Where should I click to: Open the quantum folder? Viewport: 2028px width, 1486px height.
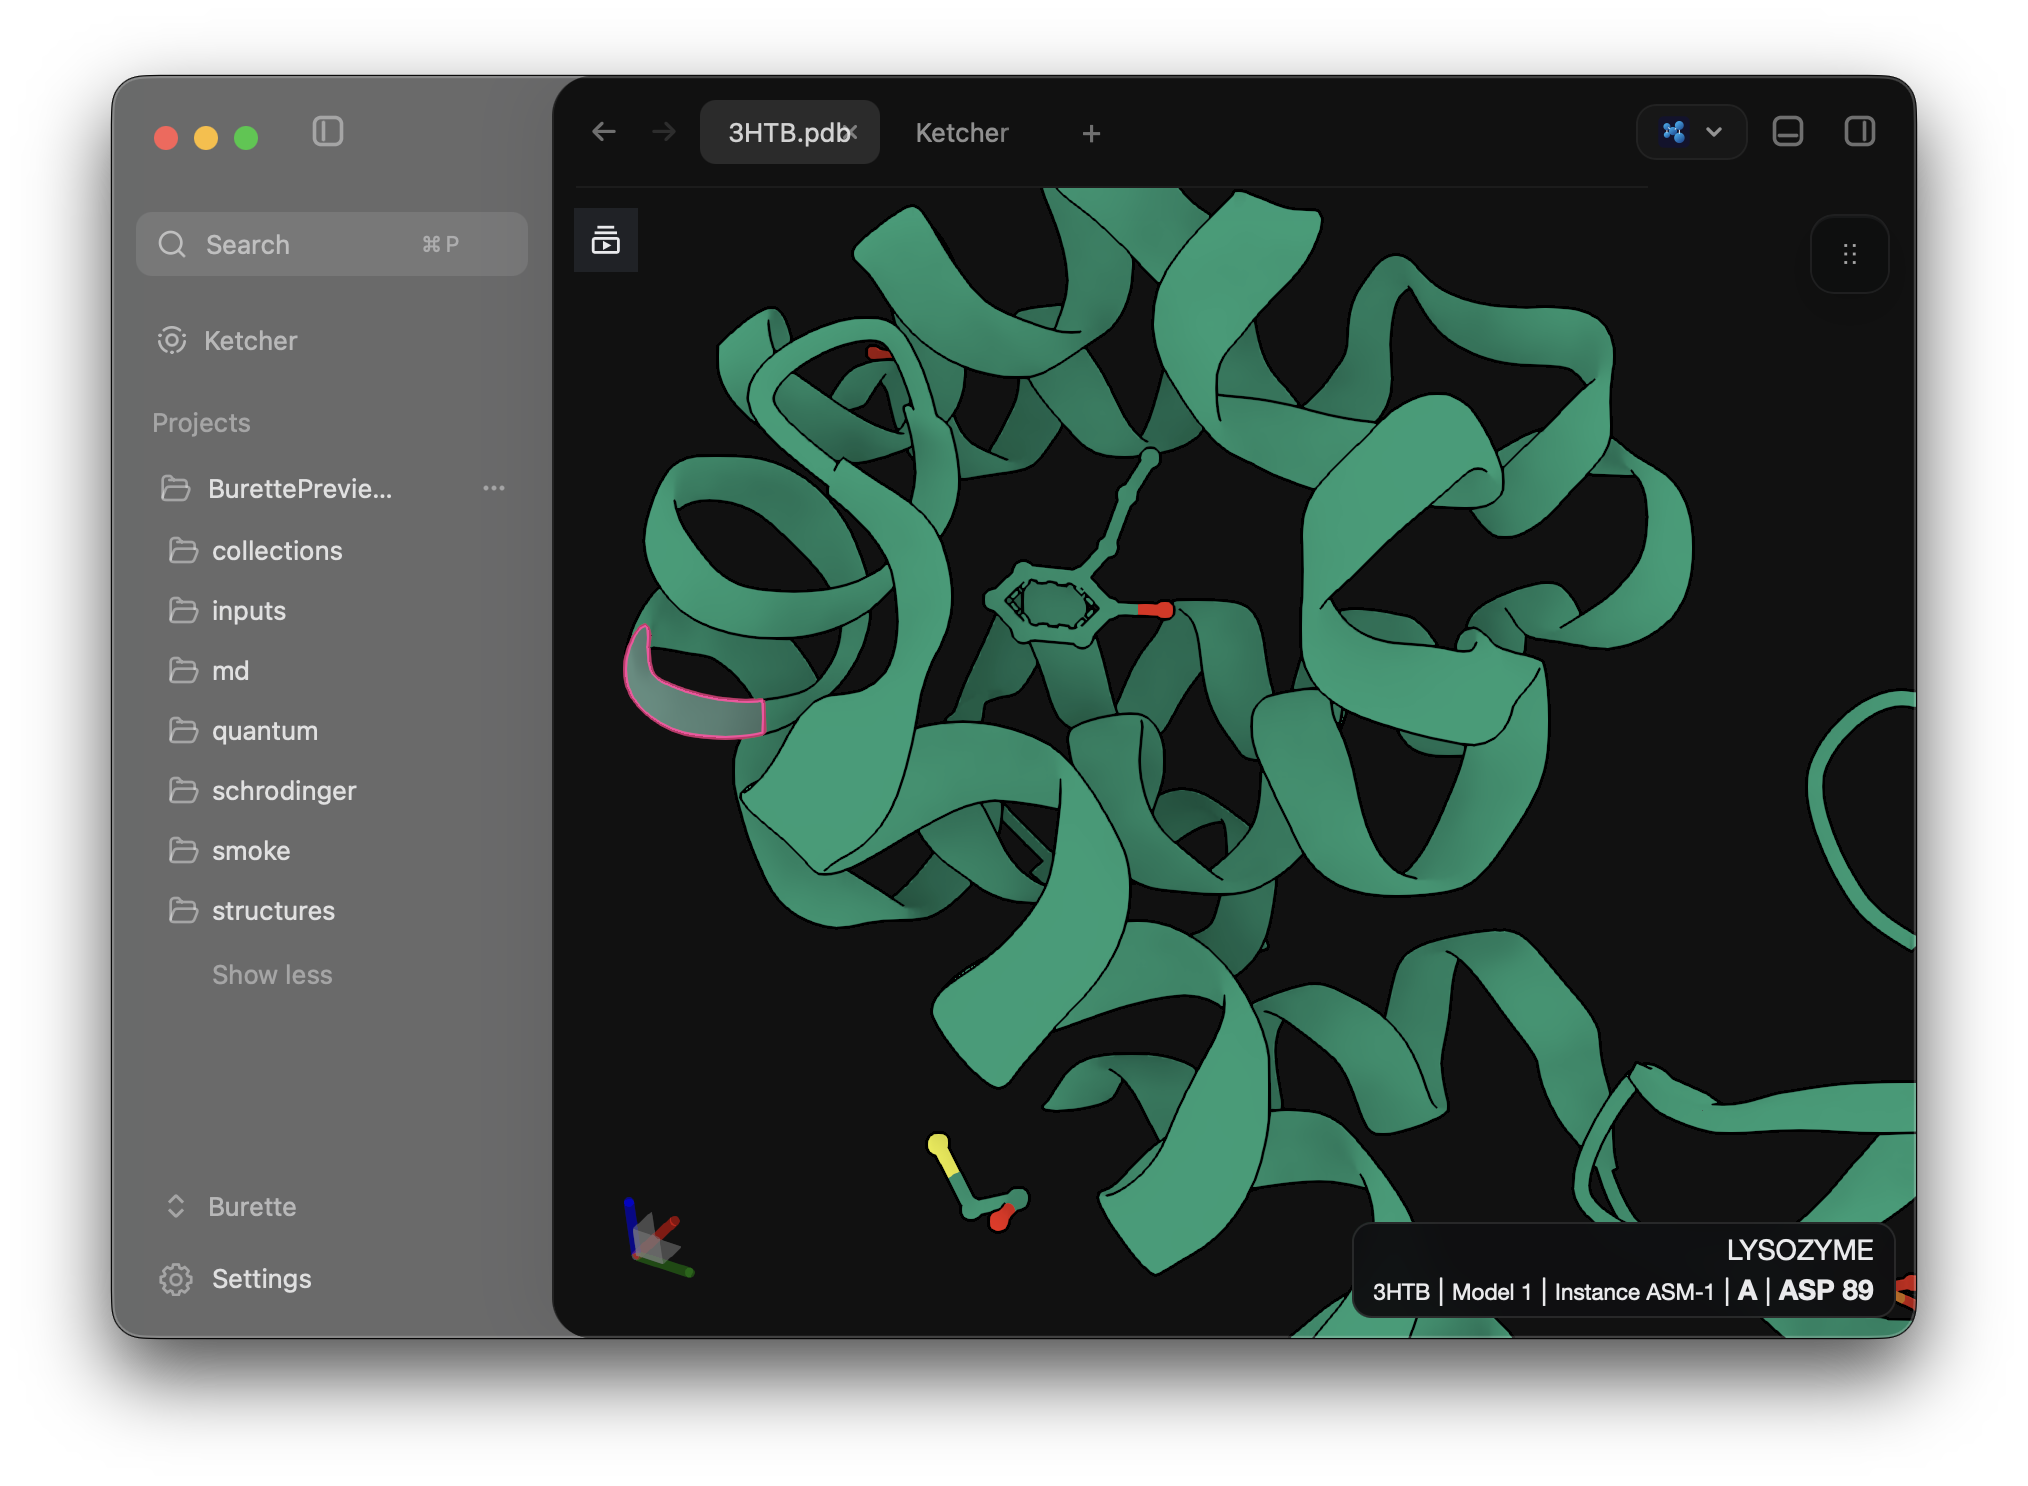[265, 731]
